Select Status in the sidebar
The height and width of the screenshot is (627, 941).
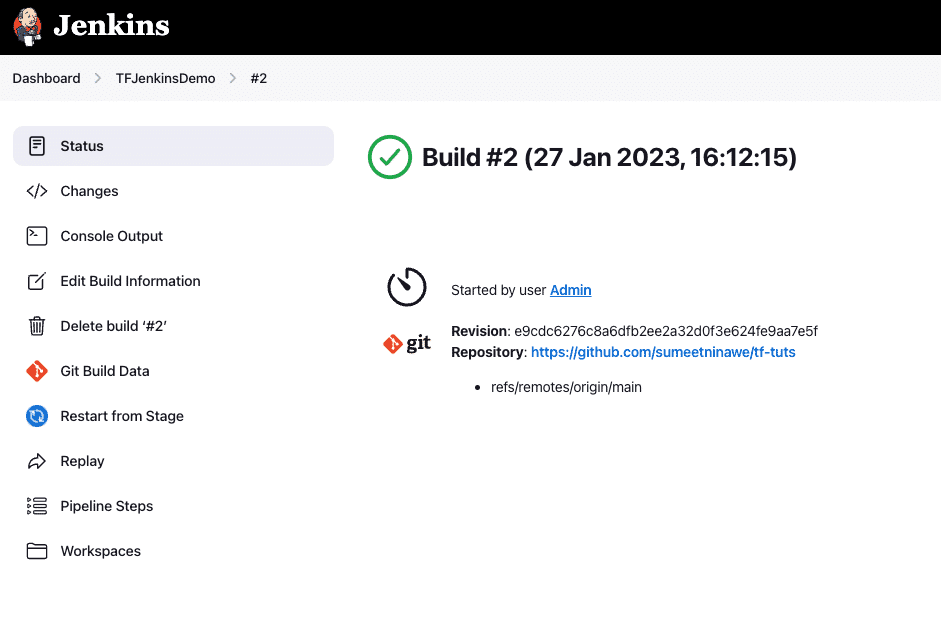173,146
